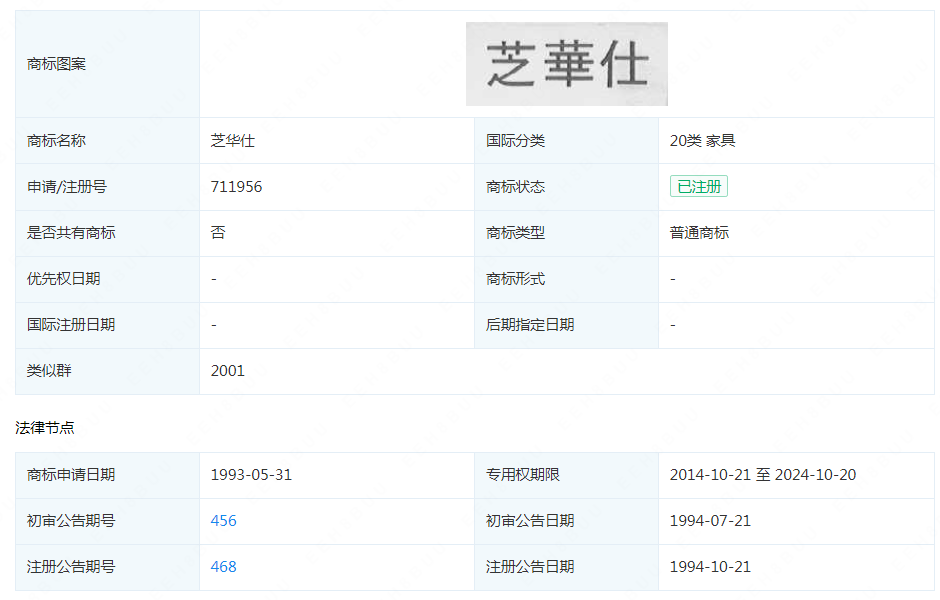Open the preliminary announcement issue 456 link

point(224,520)
